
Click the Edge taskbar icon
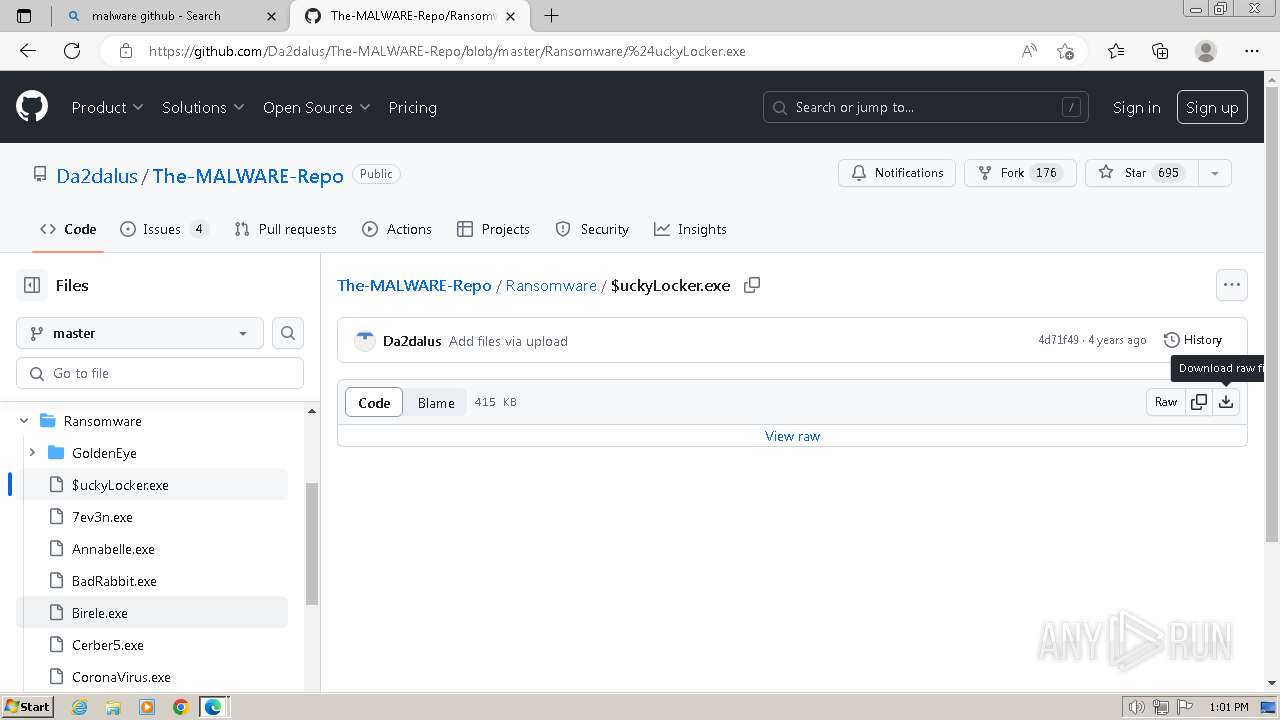pyautogui.click(x=213, y=707)
